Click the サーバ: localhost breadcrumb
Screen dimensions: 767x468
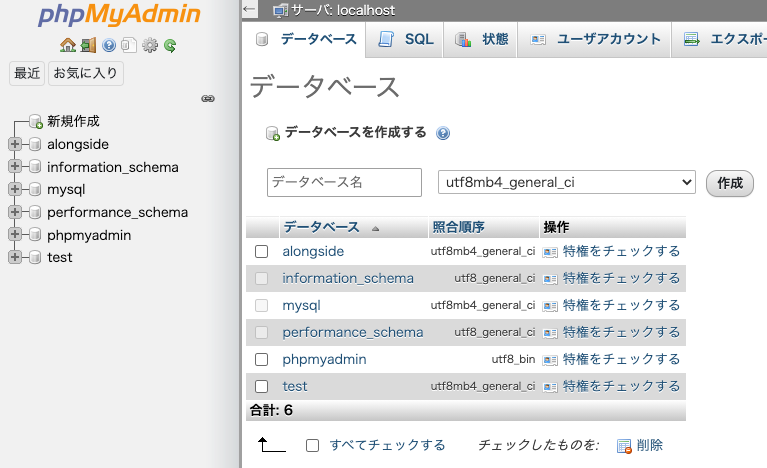click(342, 10)
